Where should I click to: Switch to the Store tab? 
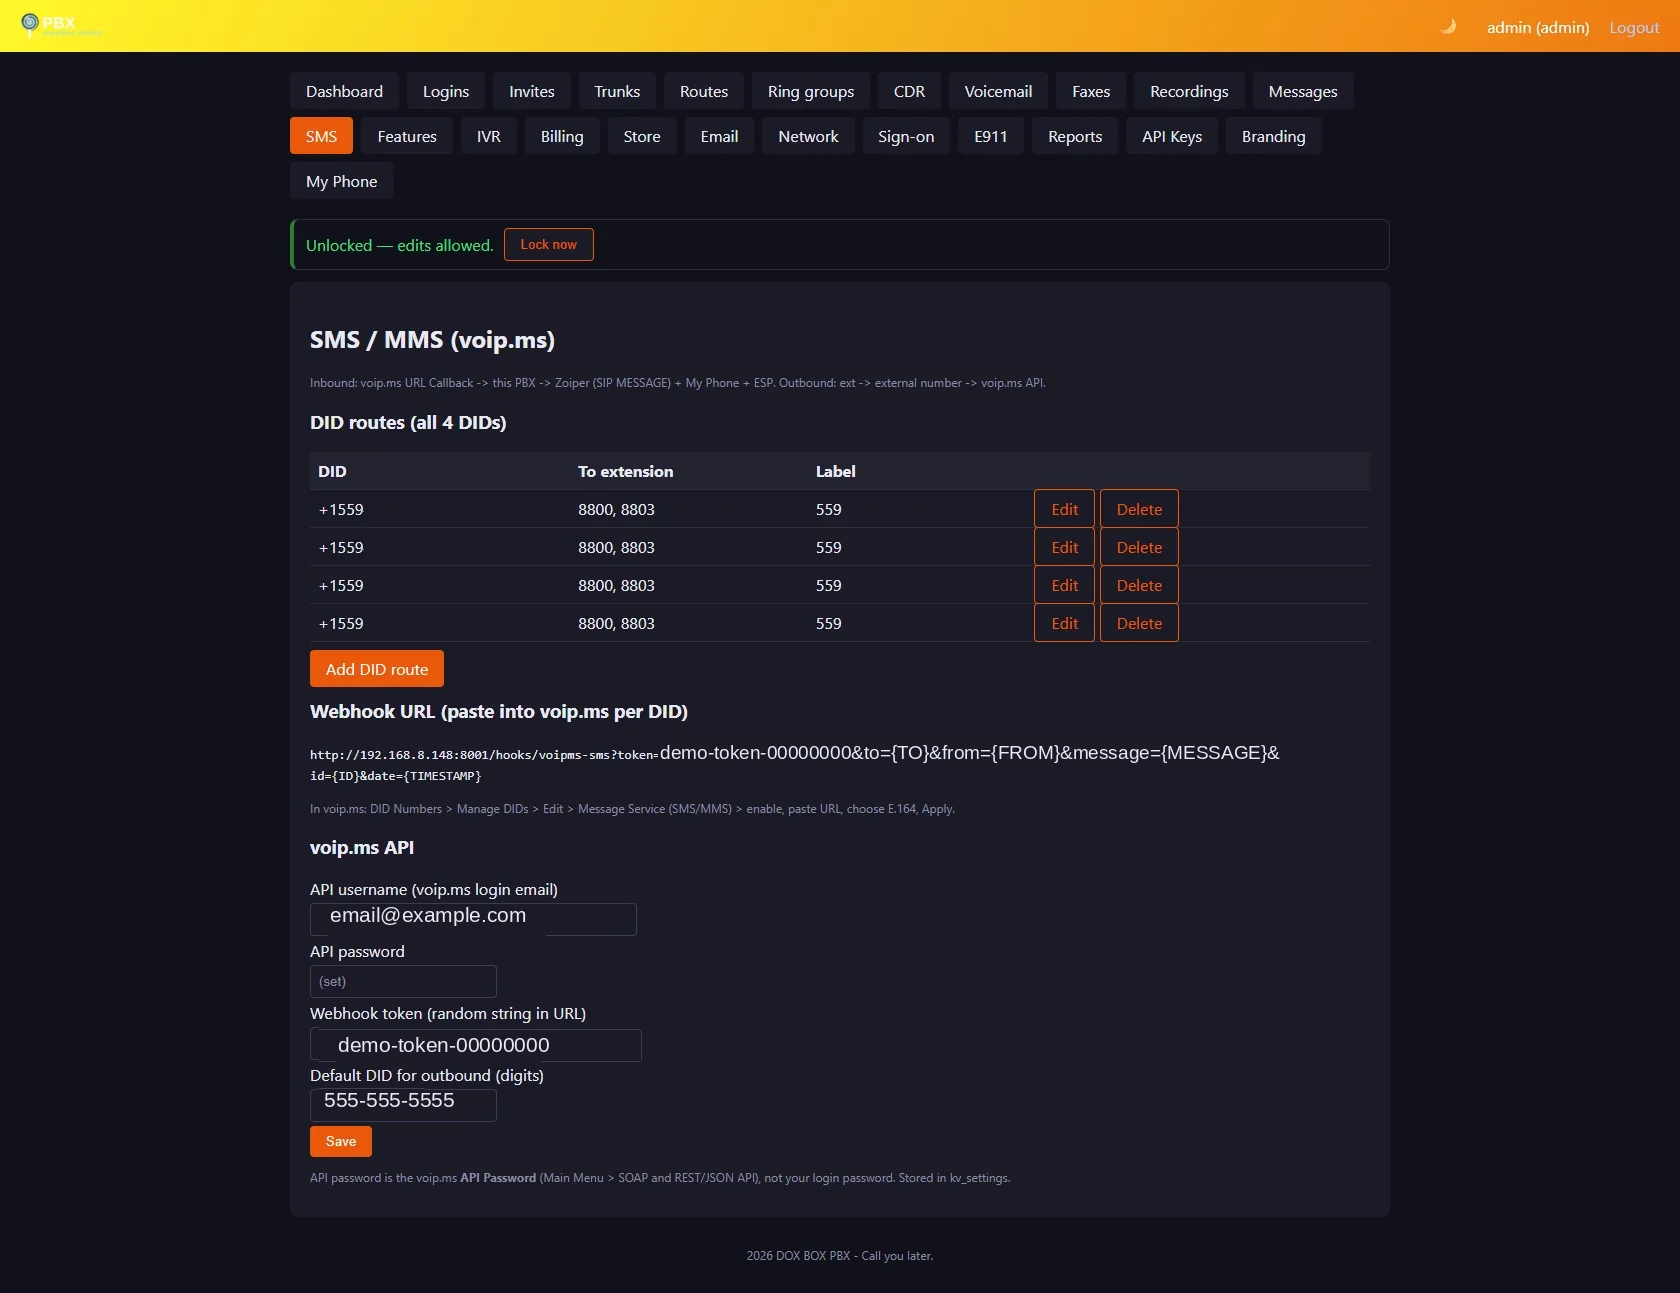click(642, 136)
